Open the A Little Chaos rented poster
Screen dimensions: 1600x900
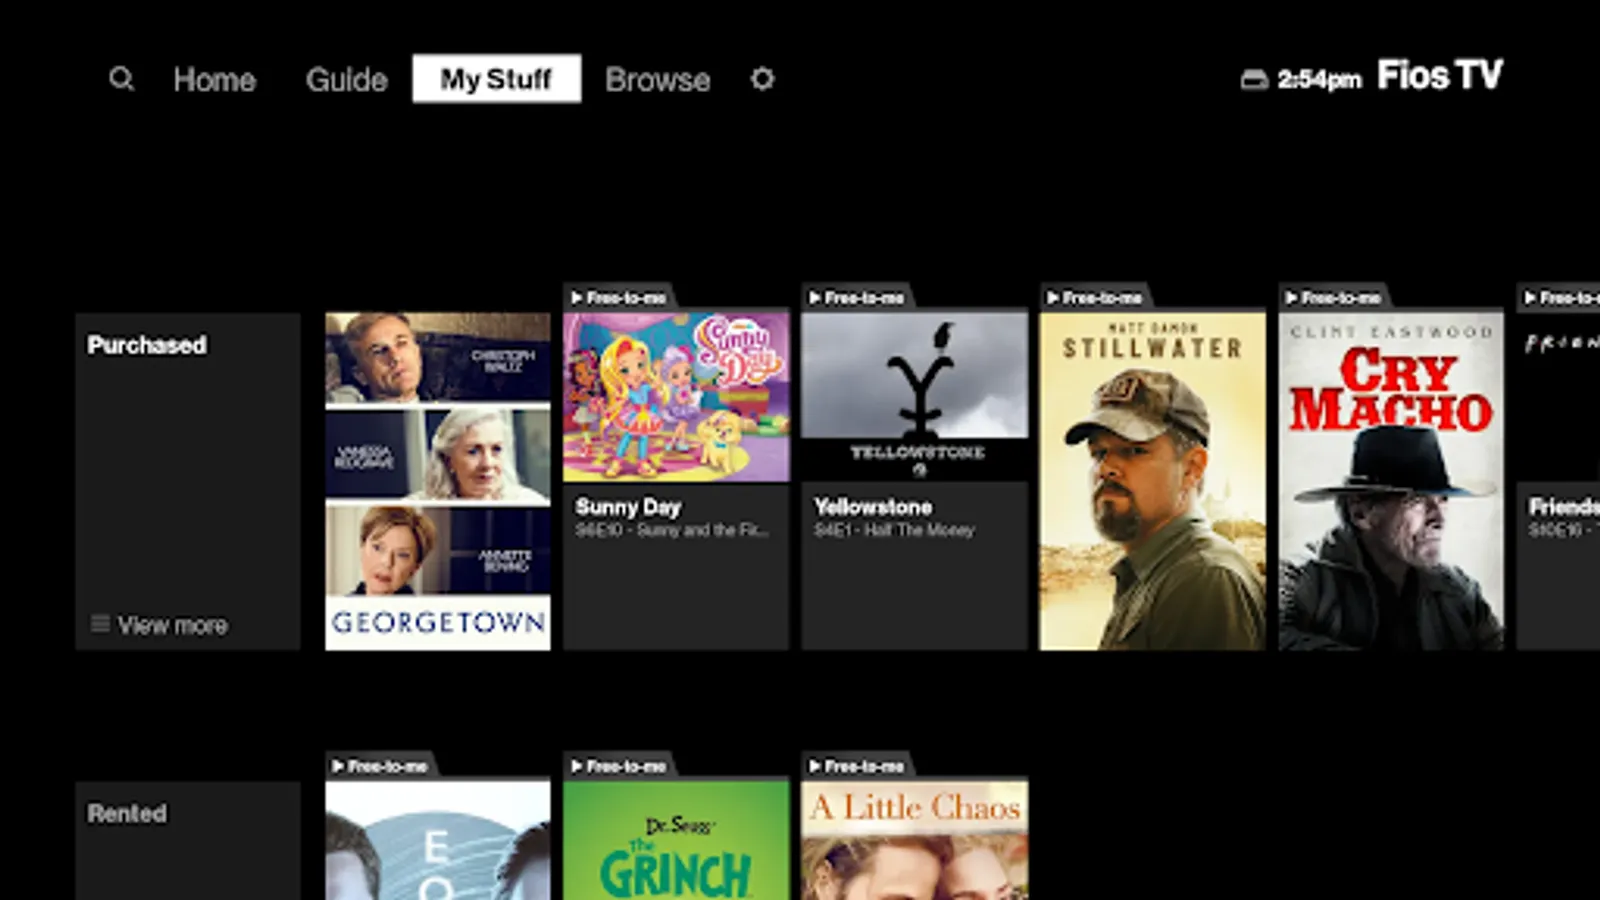914,841
